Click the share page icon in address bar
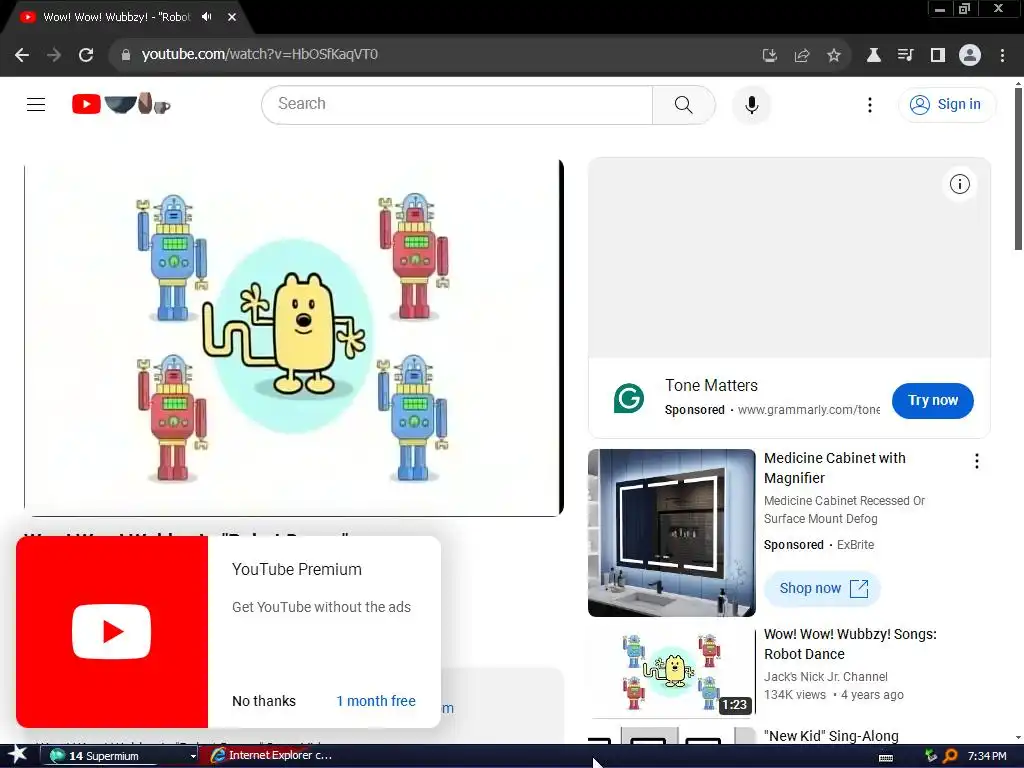The image size is (1024, 768). [x=802, y=56]
